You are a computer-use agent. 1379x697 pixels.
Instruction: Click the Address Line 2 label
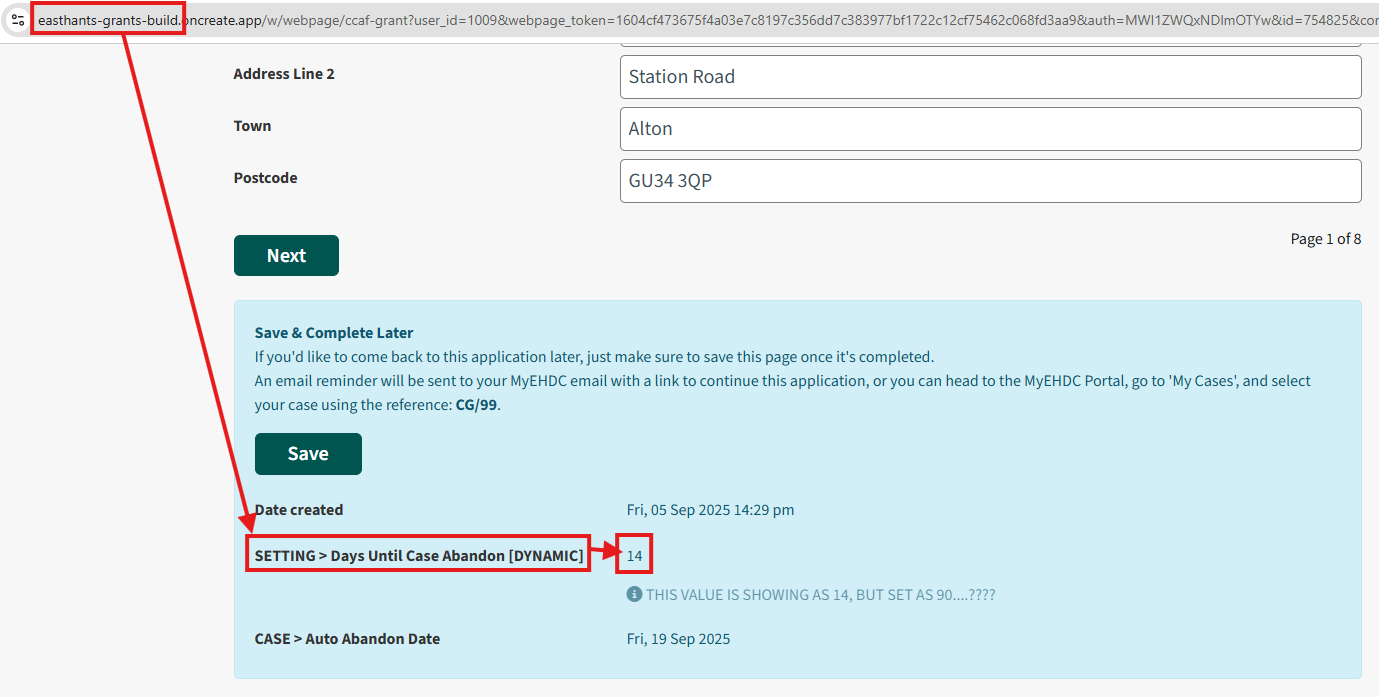click(x=284, y=74)
